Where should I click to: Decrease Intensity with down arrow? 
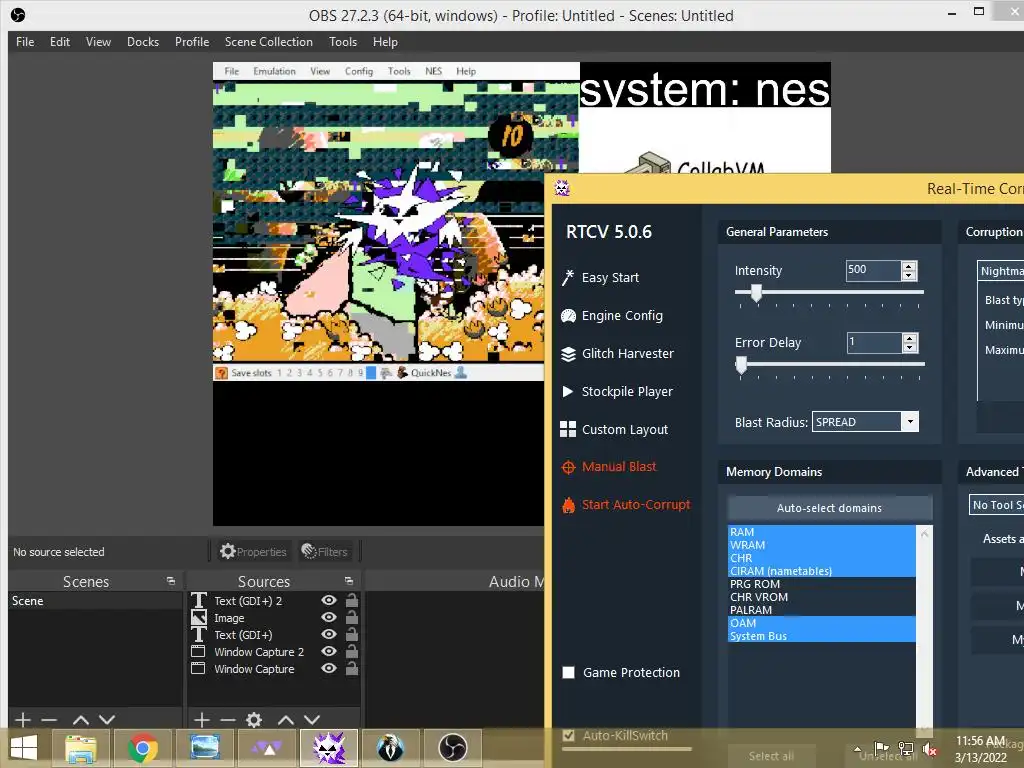(x=909, y=275)
